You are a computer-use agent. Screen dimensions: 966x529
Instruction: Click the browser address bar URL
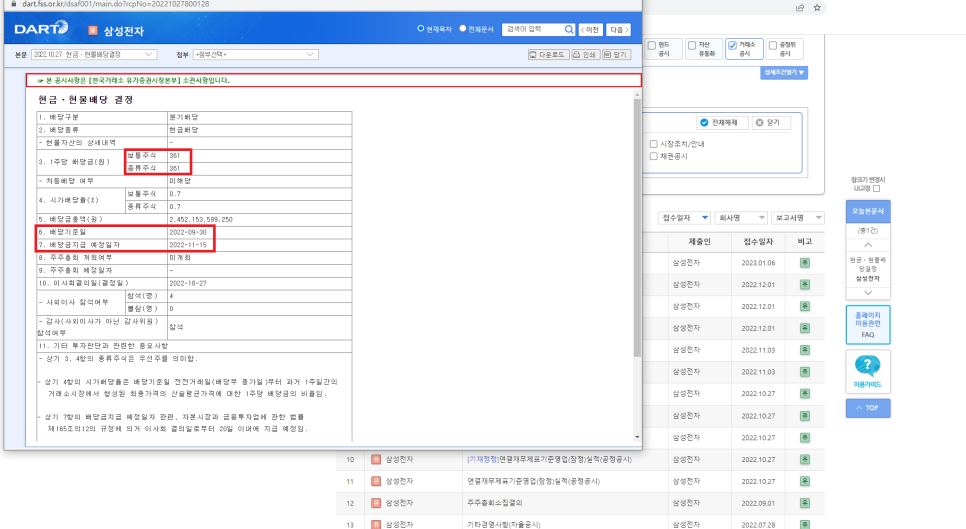115,4
